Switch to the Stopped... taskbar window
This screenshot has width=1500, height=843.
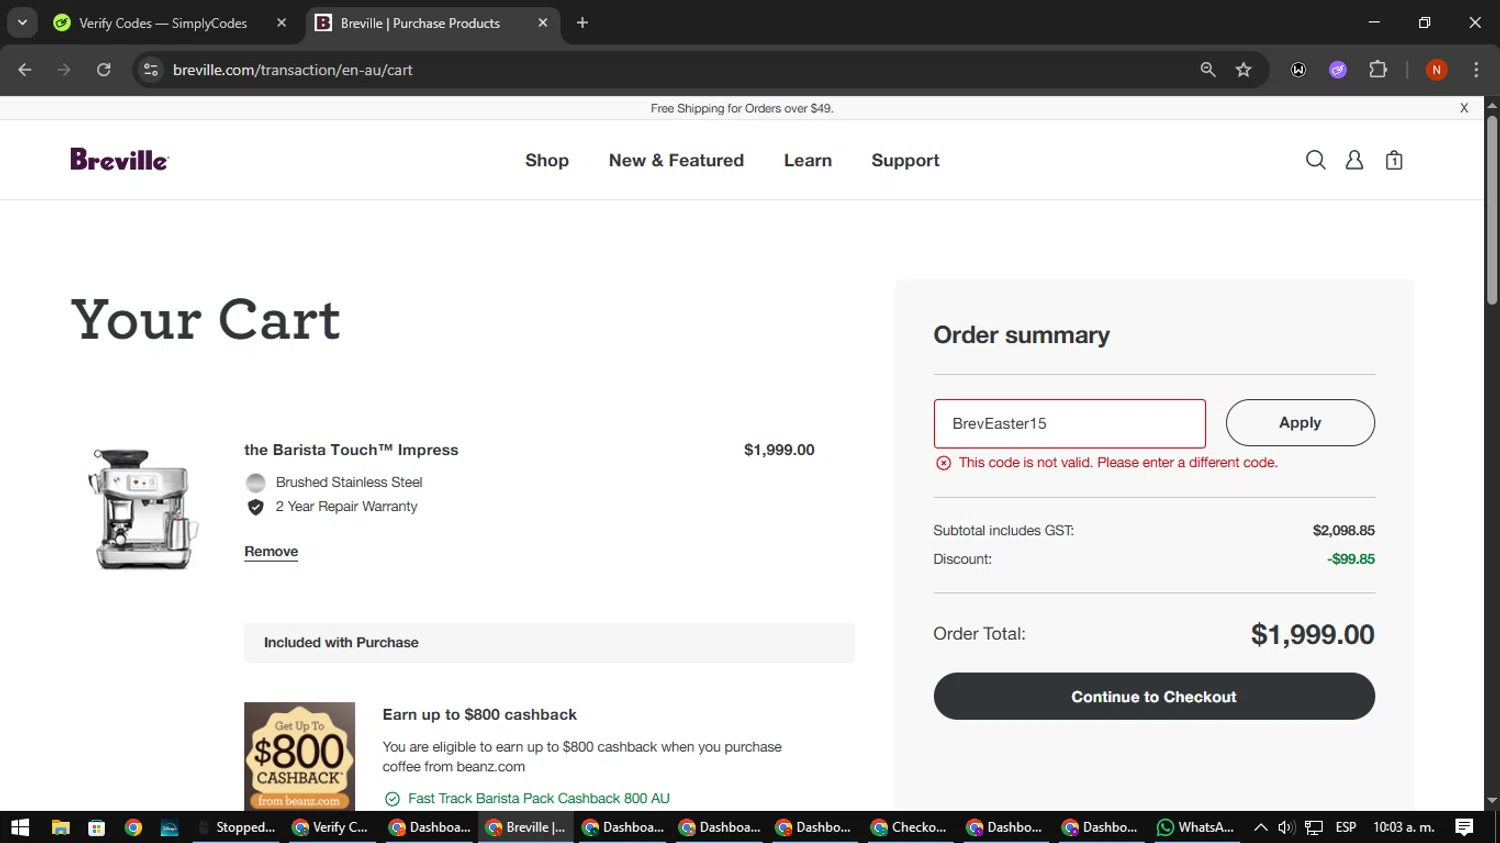(x=236, y=827)
